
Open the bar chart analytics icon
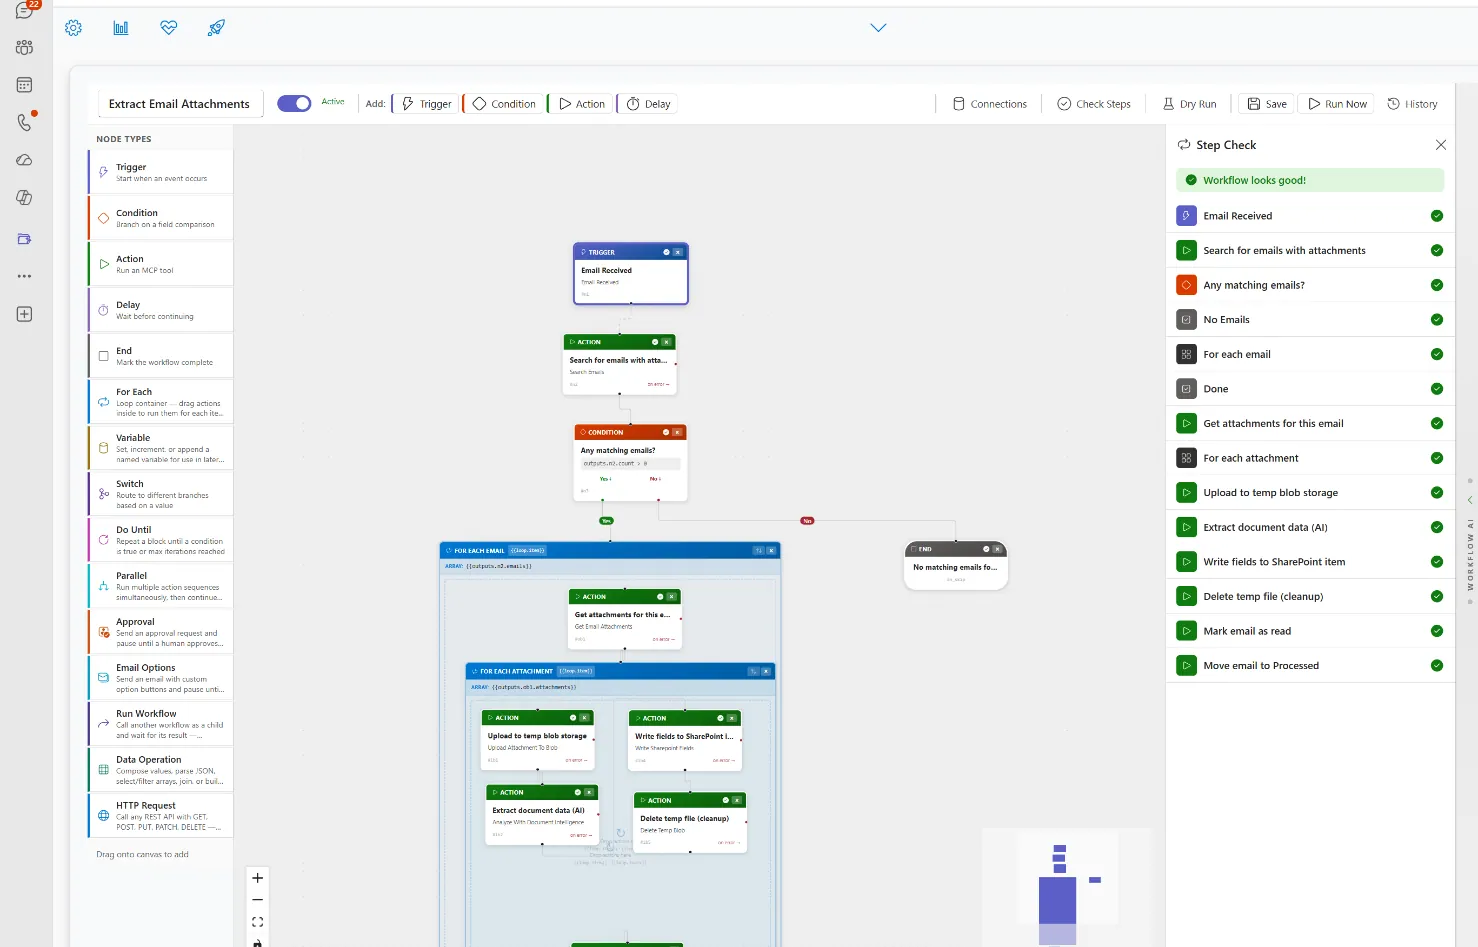[x=121, y=28]
